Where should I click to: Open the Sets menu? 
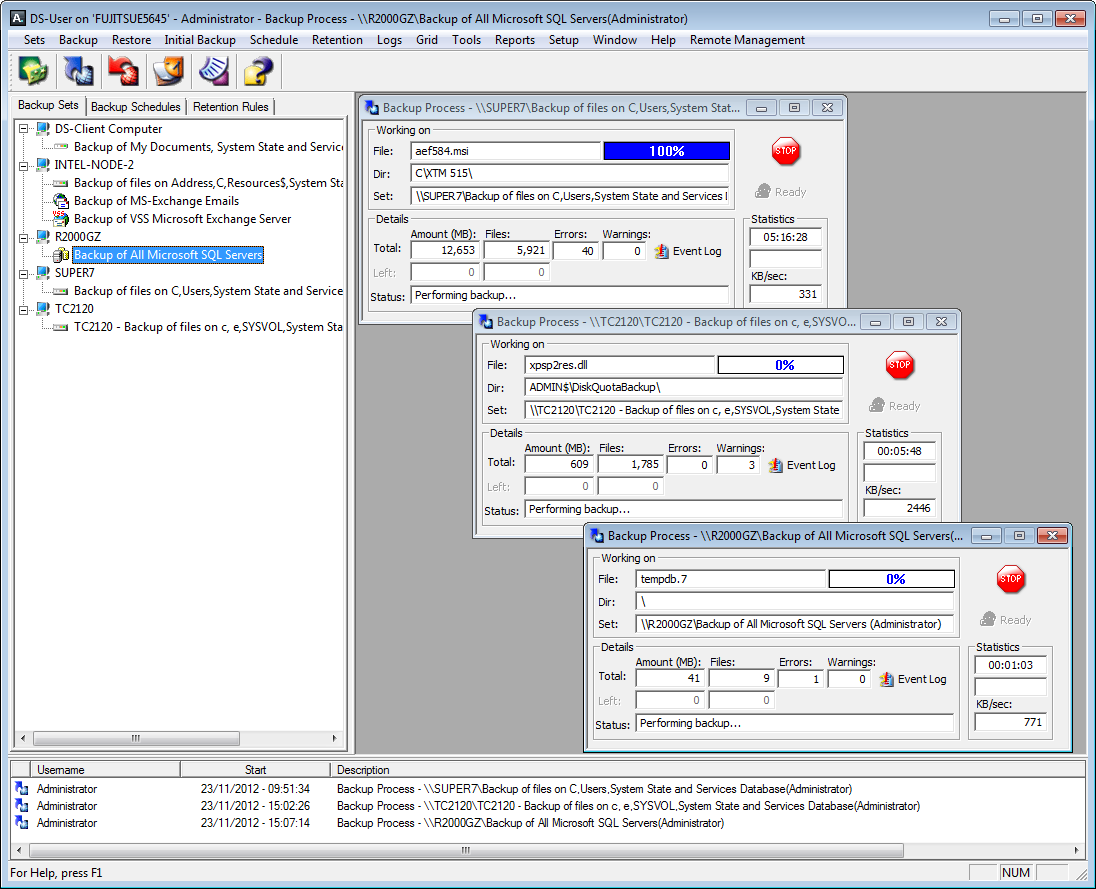pyautogui.click(x=34, y=40)
